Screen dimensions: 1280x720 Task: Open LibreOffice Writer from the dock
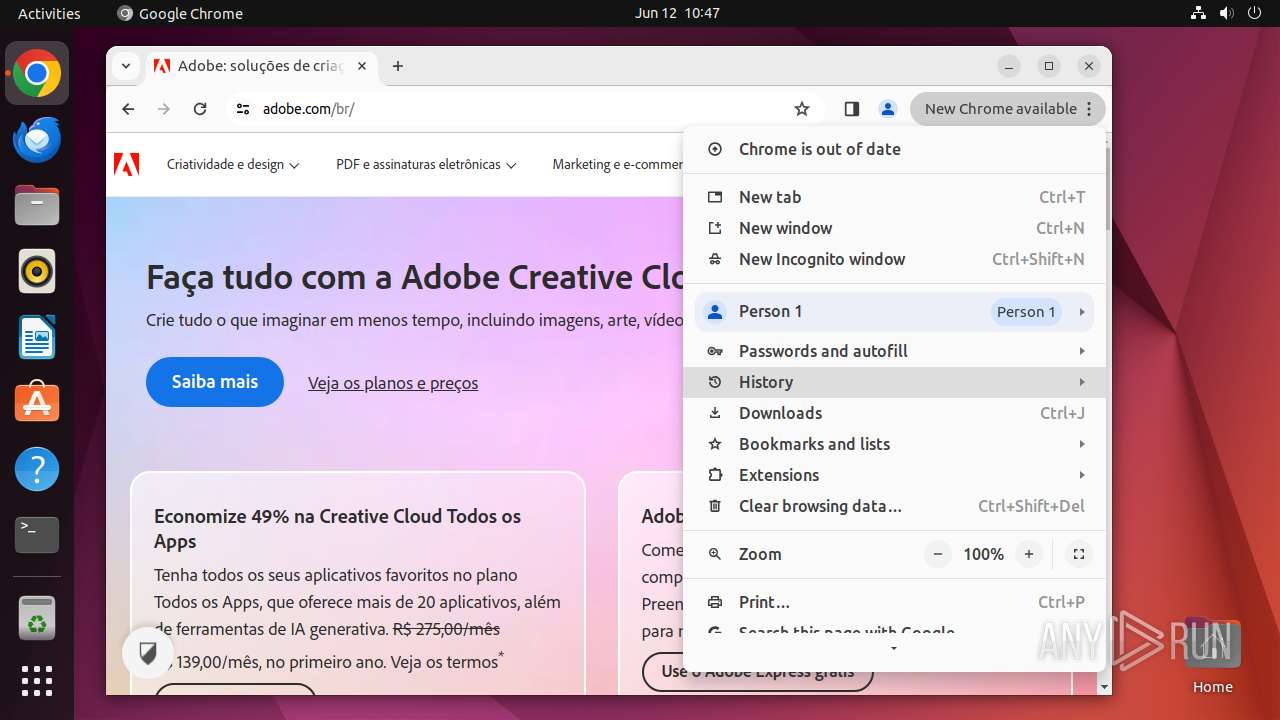tap(37, 337)
